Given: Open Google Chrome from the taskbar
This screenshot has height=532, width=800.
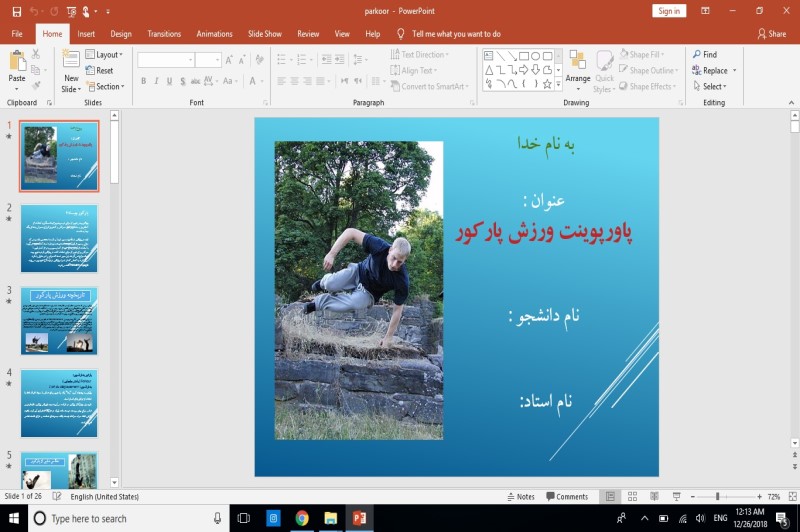Looking at the screenshot, I should [x=302, y=518].
